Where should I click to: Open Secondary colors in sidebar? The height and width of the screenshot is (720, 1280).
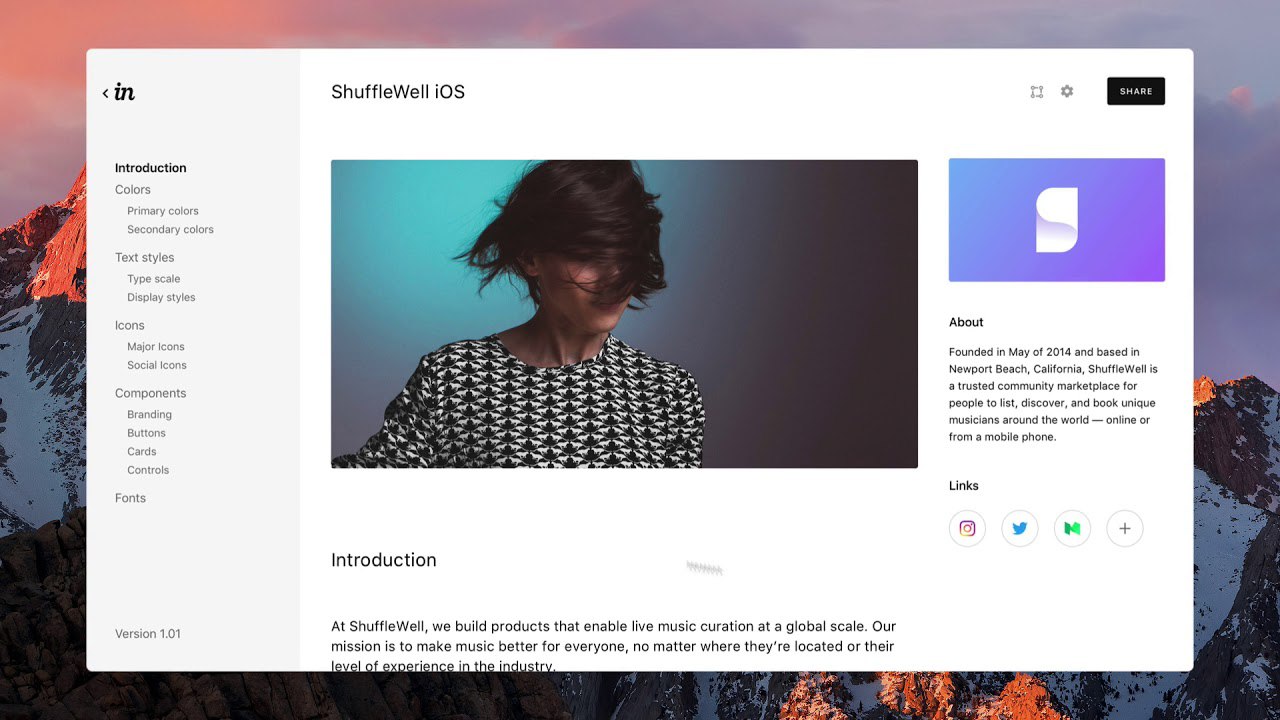[170, 229]
